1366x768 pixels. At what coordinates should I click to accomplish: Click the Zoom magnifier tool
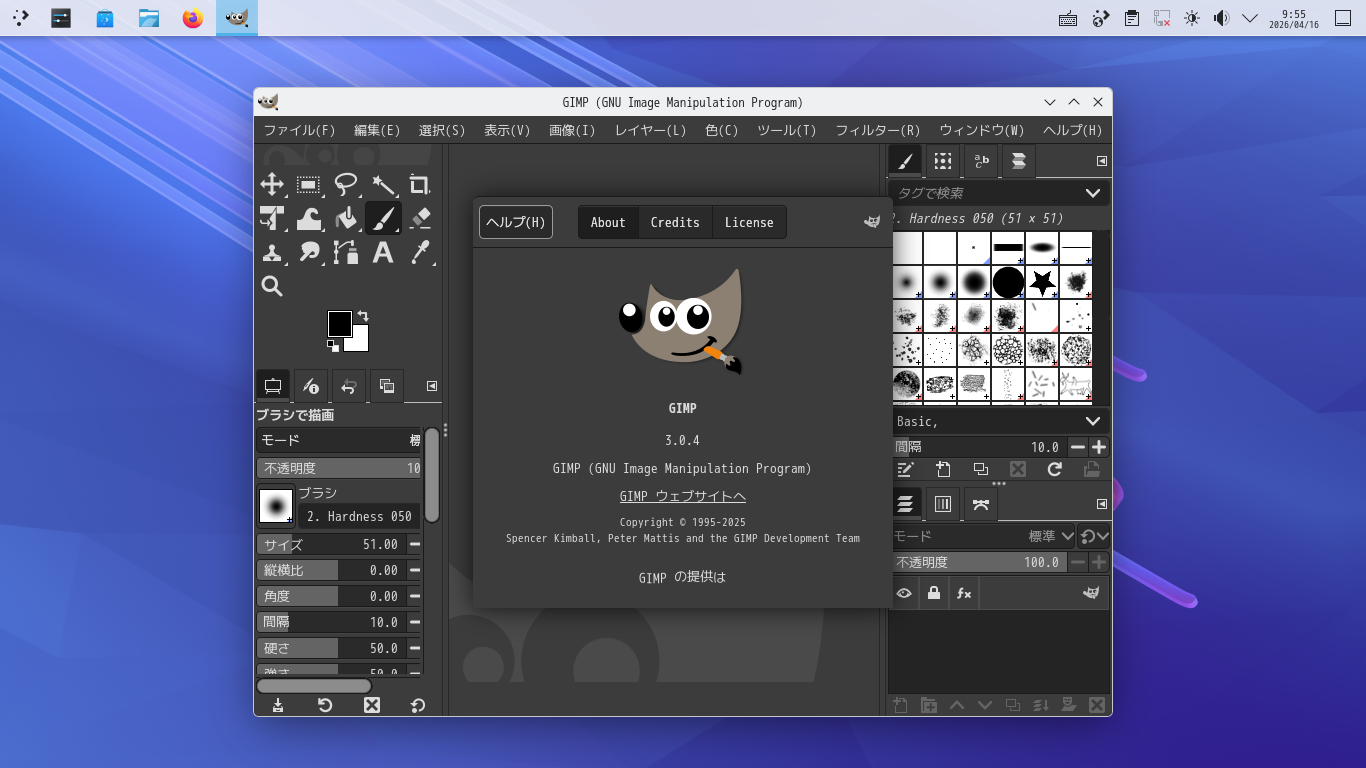272,286
